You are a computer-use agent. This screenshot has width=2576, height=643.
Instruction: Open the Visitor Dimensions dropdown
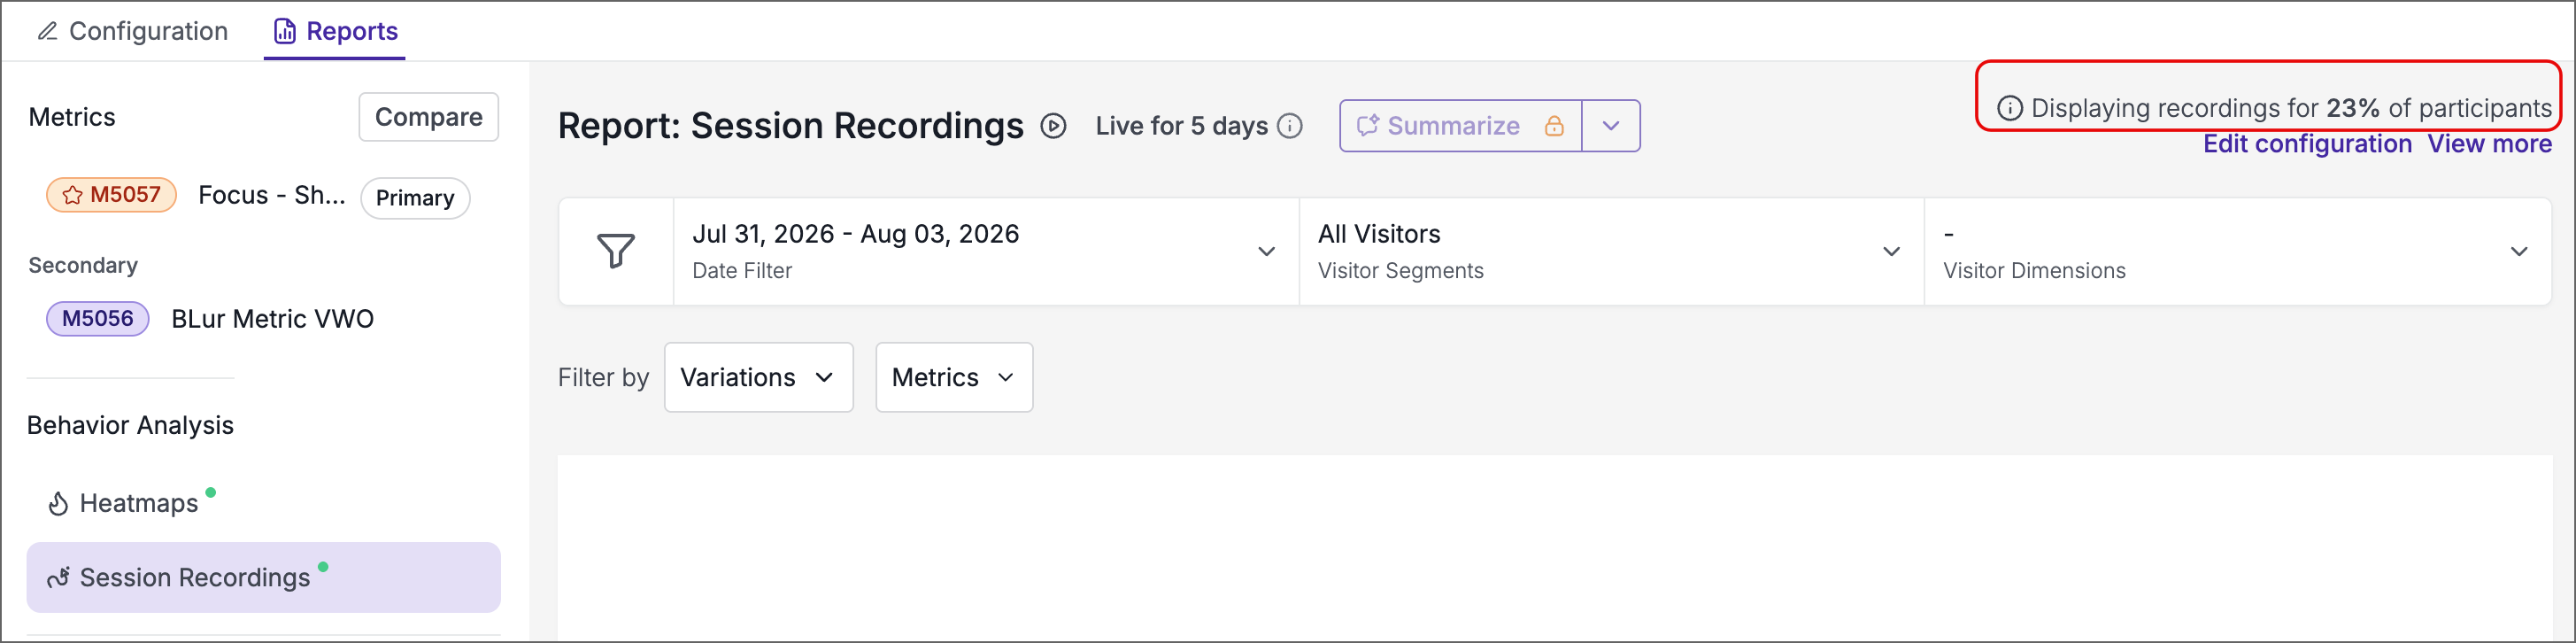coord(2237,251)
